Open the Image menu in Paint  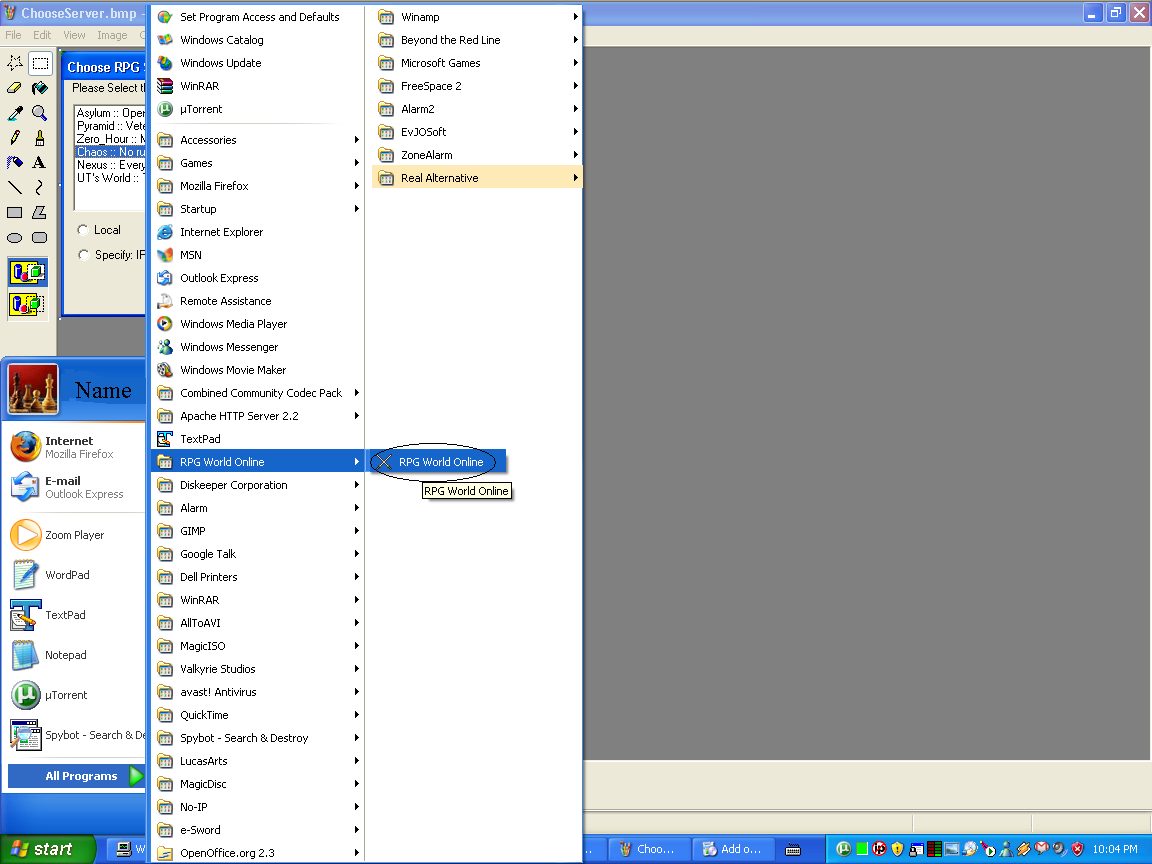112,35
